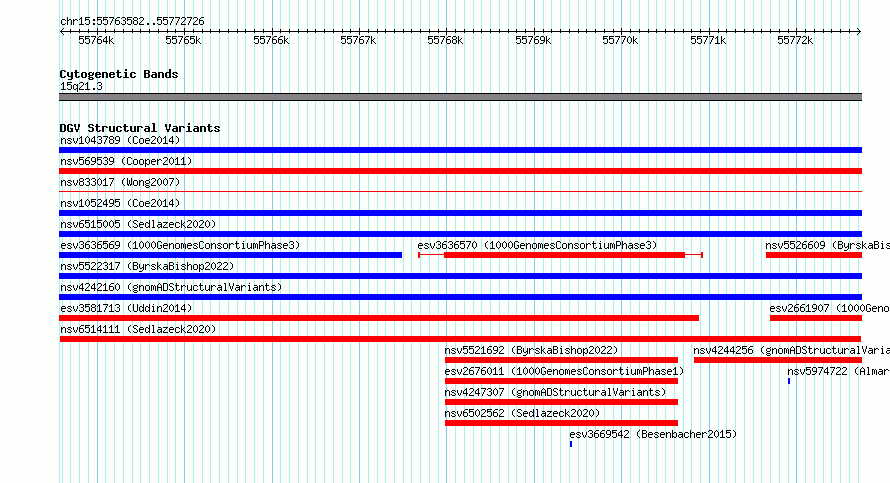890x483 pixels.
Task: Select the red bar under nsv4247307
Action: (561, 402)
